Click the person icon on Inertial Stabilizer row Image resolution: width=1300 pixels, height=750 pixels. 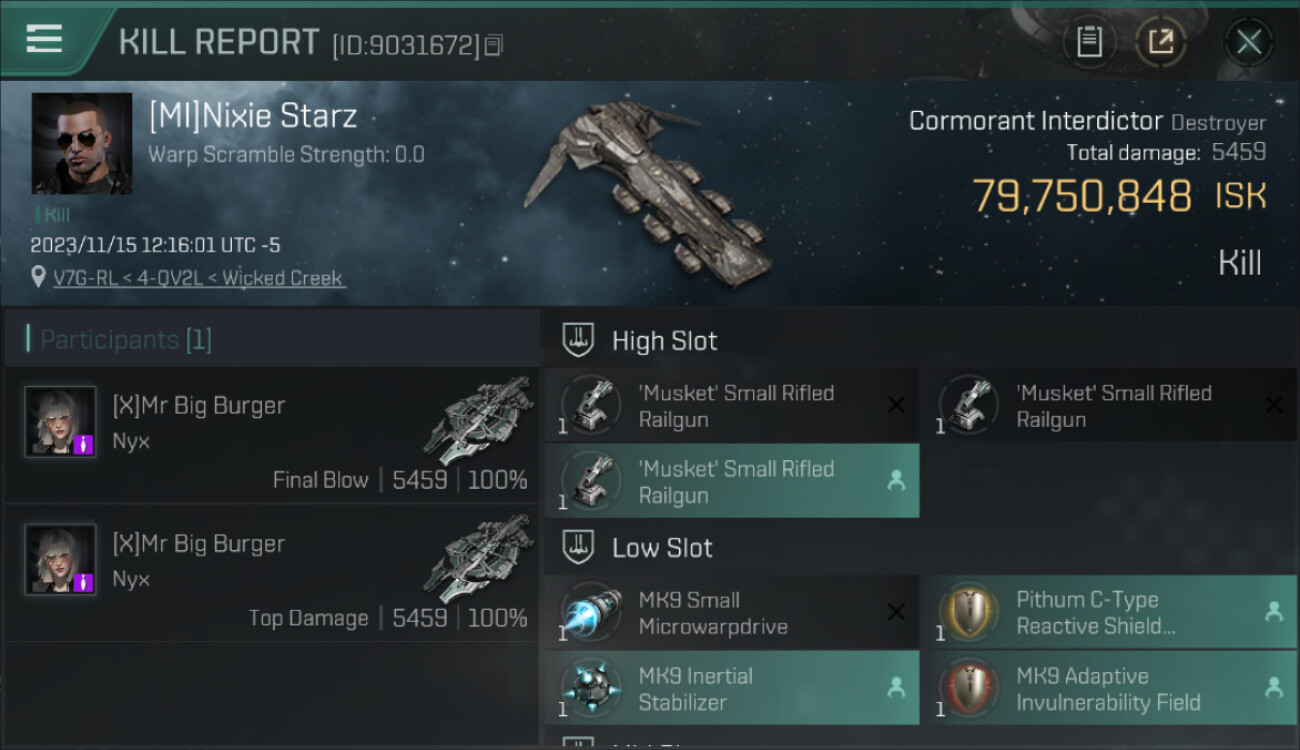tap(896, 688)
